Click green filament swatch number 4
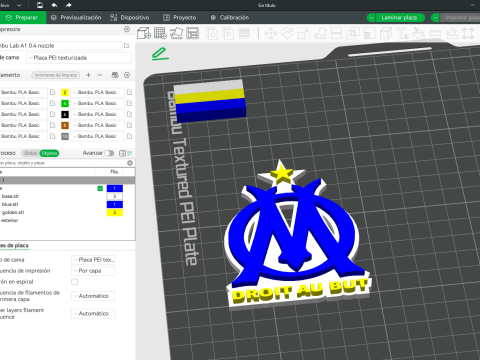Viewport: 480px width, 360px height. pos(65,103)
